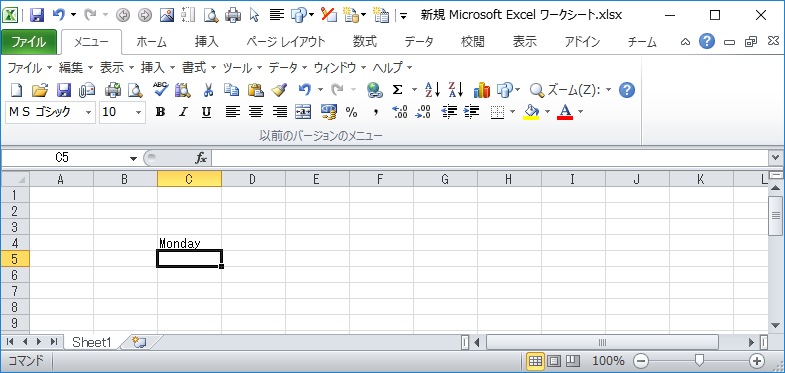Image resolution: width=785 pixels, height=373 pixels.
Task: Sort ascending A to Z
Action: (x=432, y=90)
